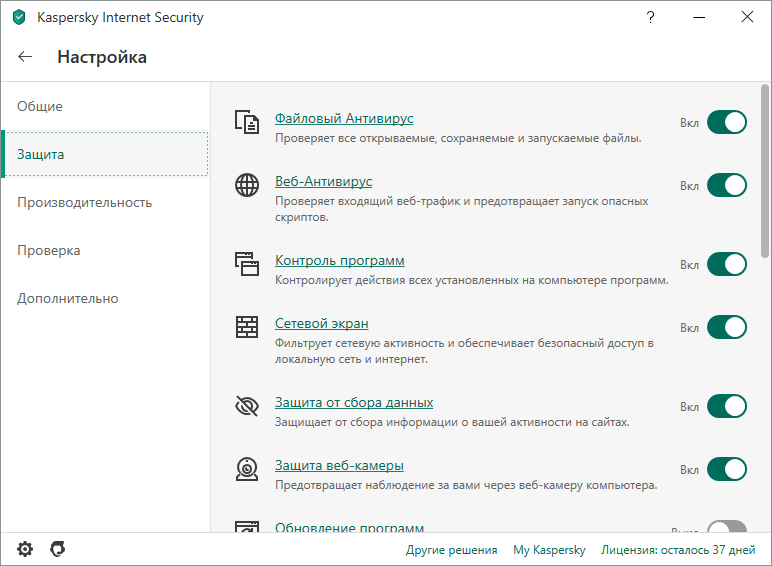This screenshot has width=772, height=566.
Task: Open Обновление программ link
Action: point(349,527)
